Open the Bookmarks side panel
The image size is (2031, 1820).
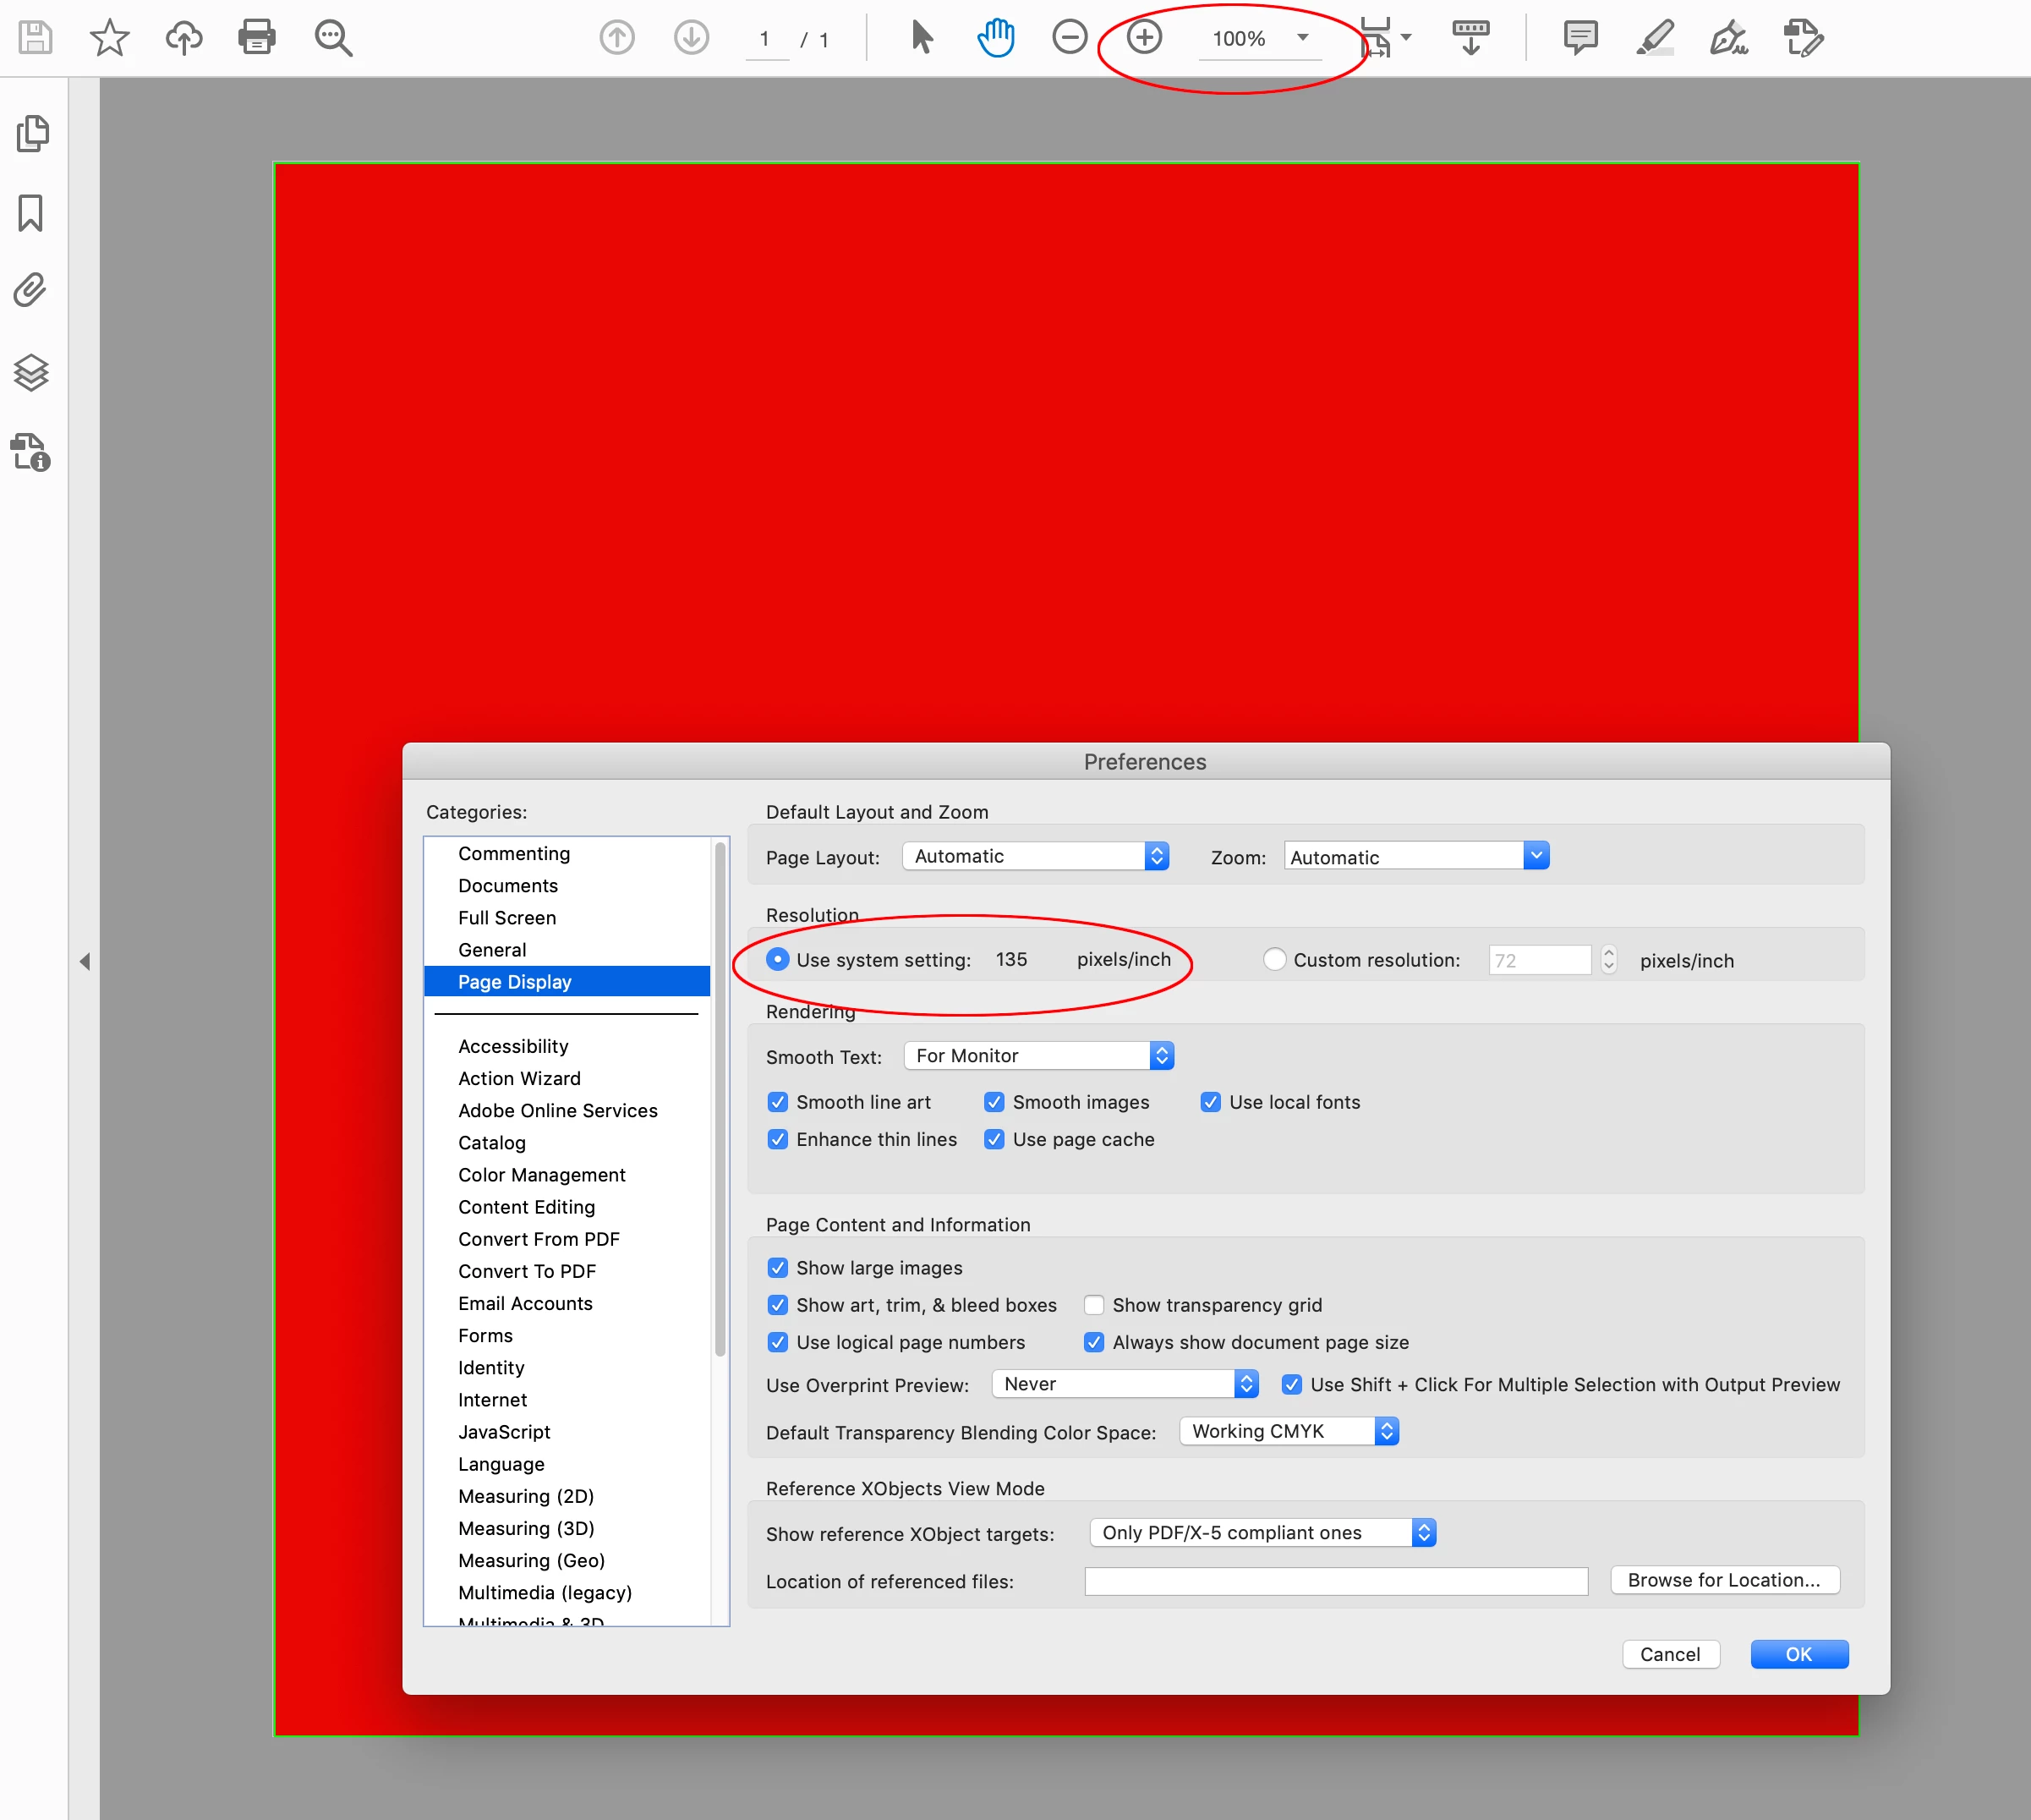point(31,213)
